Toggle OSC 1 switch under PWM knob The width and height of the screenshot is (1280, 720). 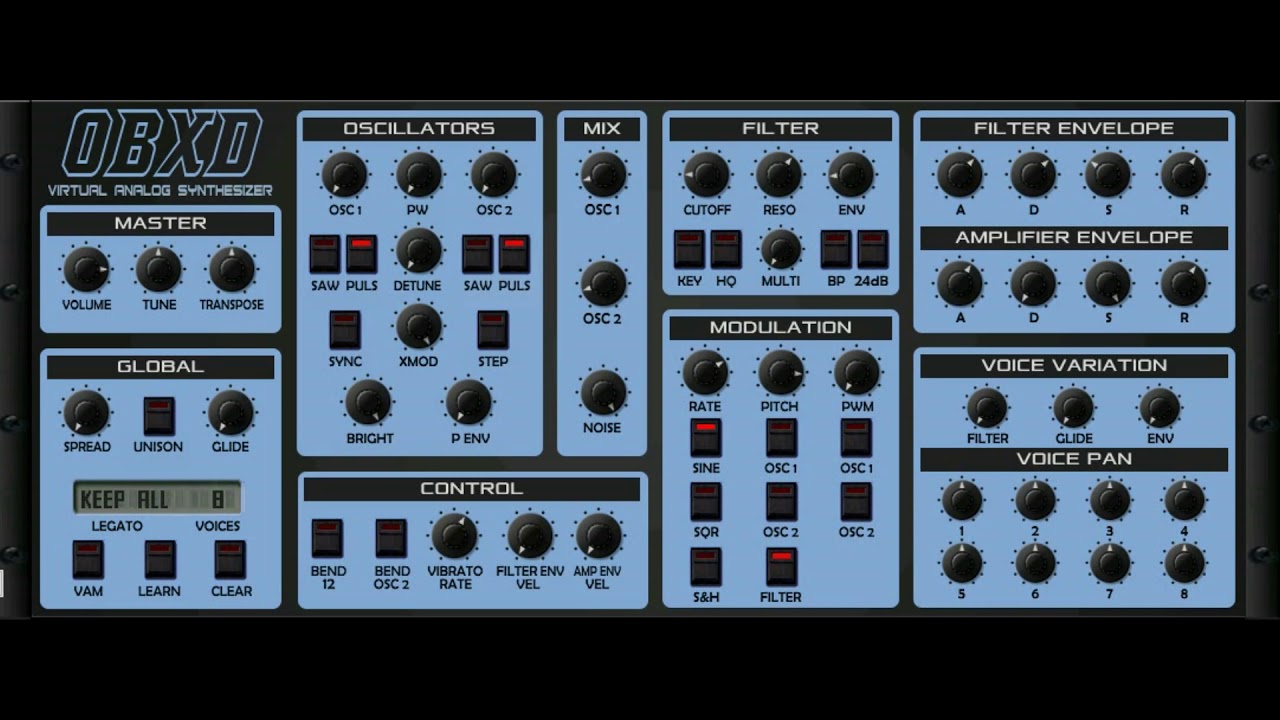click(856, 438)
